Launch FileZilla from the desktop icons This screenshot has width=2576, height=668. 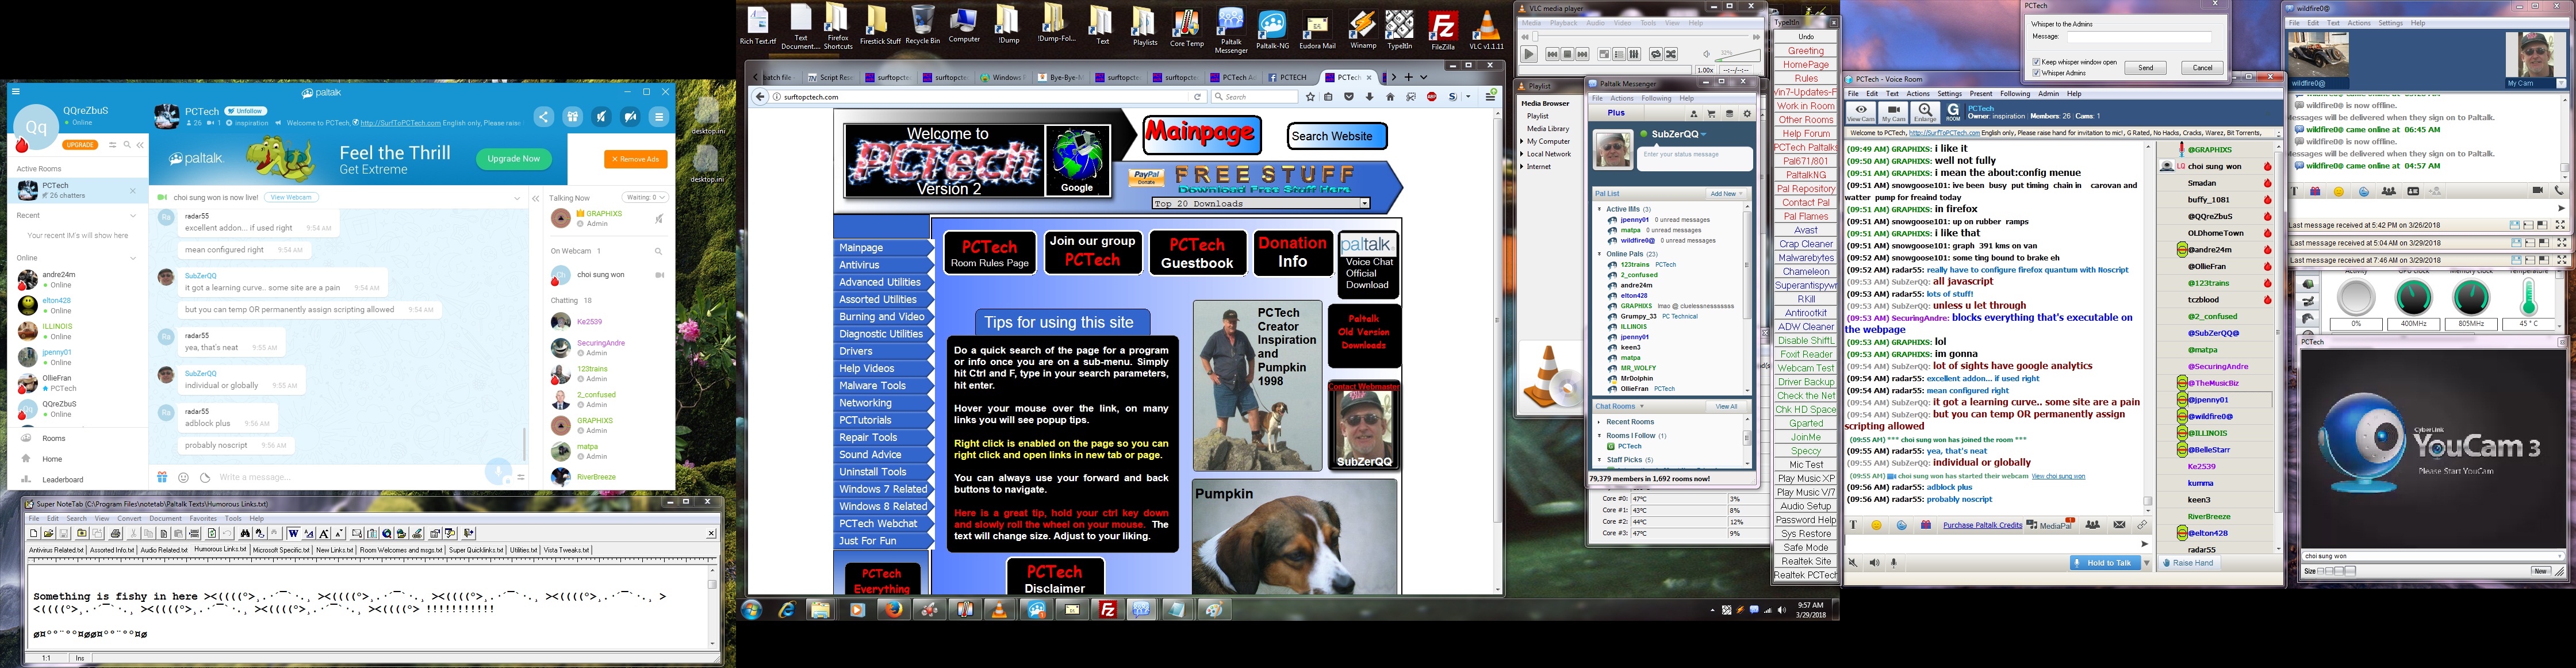pyautogui.click(x=1442, y=30)
